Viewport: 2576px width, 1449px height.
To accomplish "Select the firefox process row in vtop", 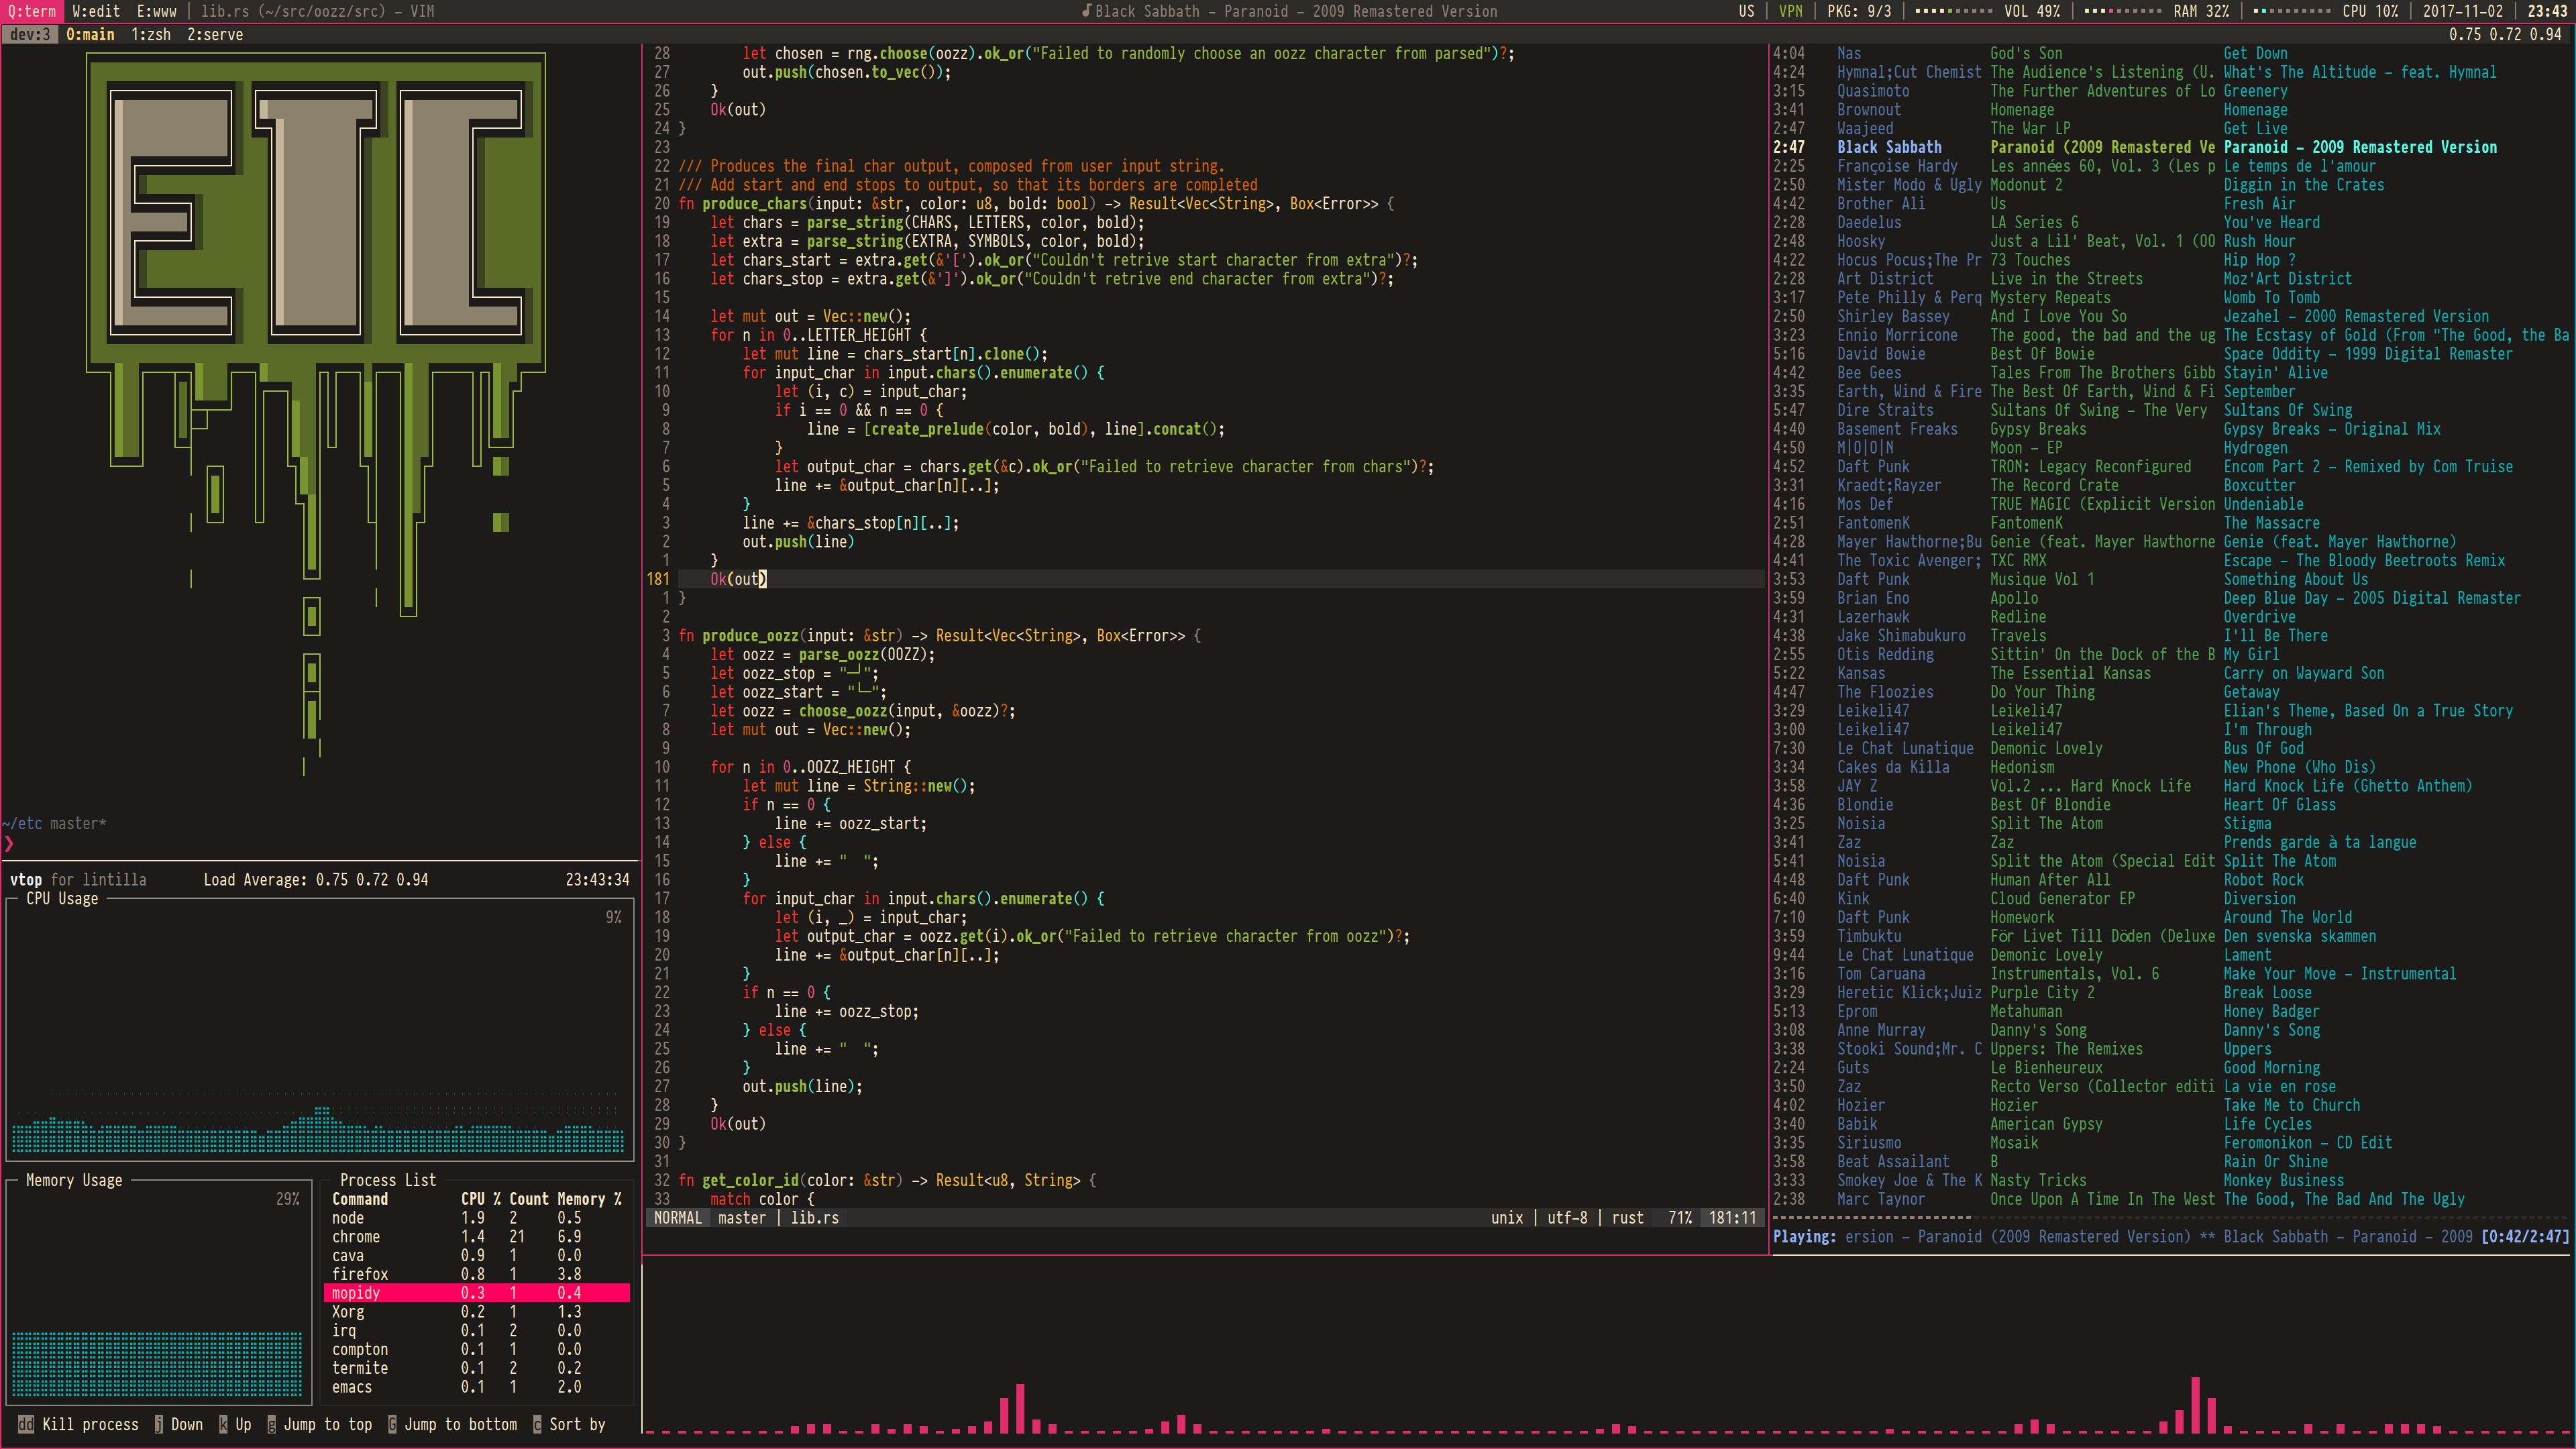I will click(x=477, y=1274).
